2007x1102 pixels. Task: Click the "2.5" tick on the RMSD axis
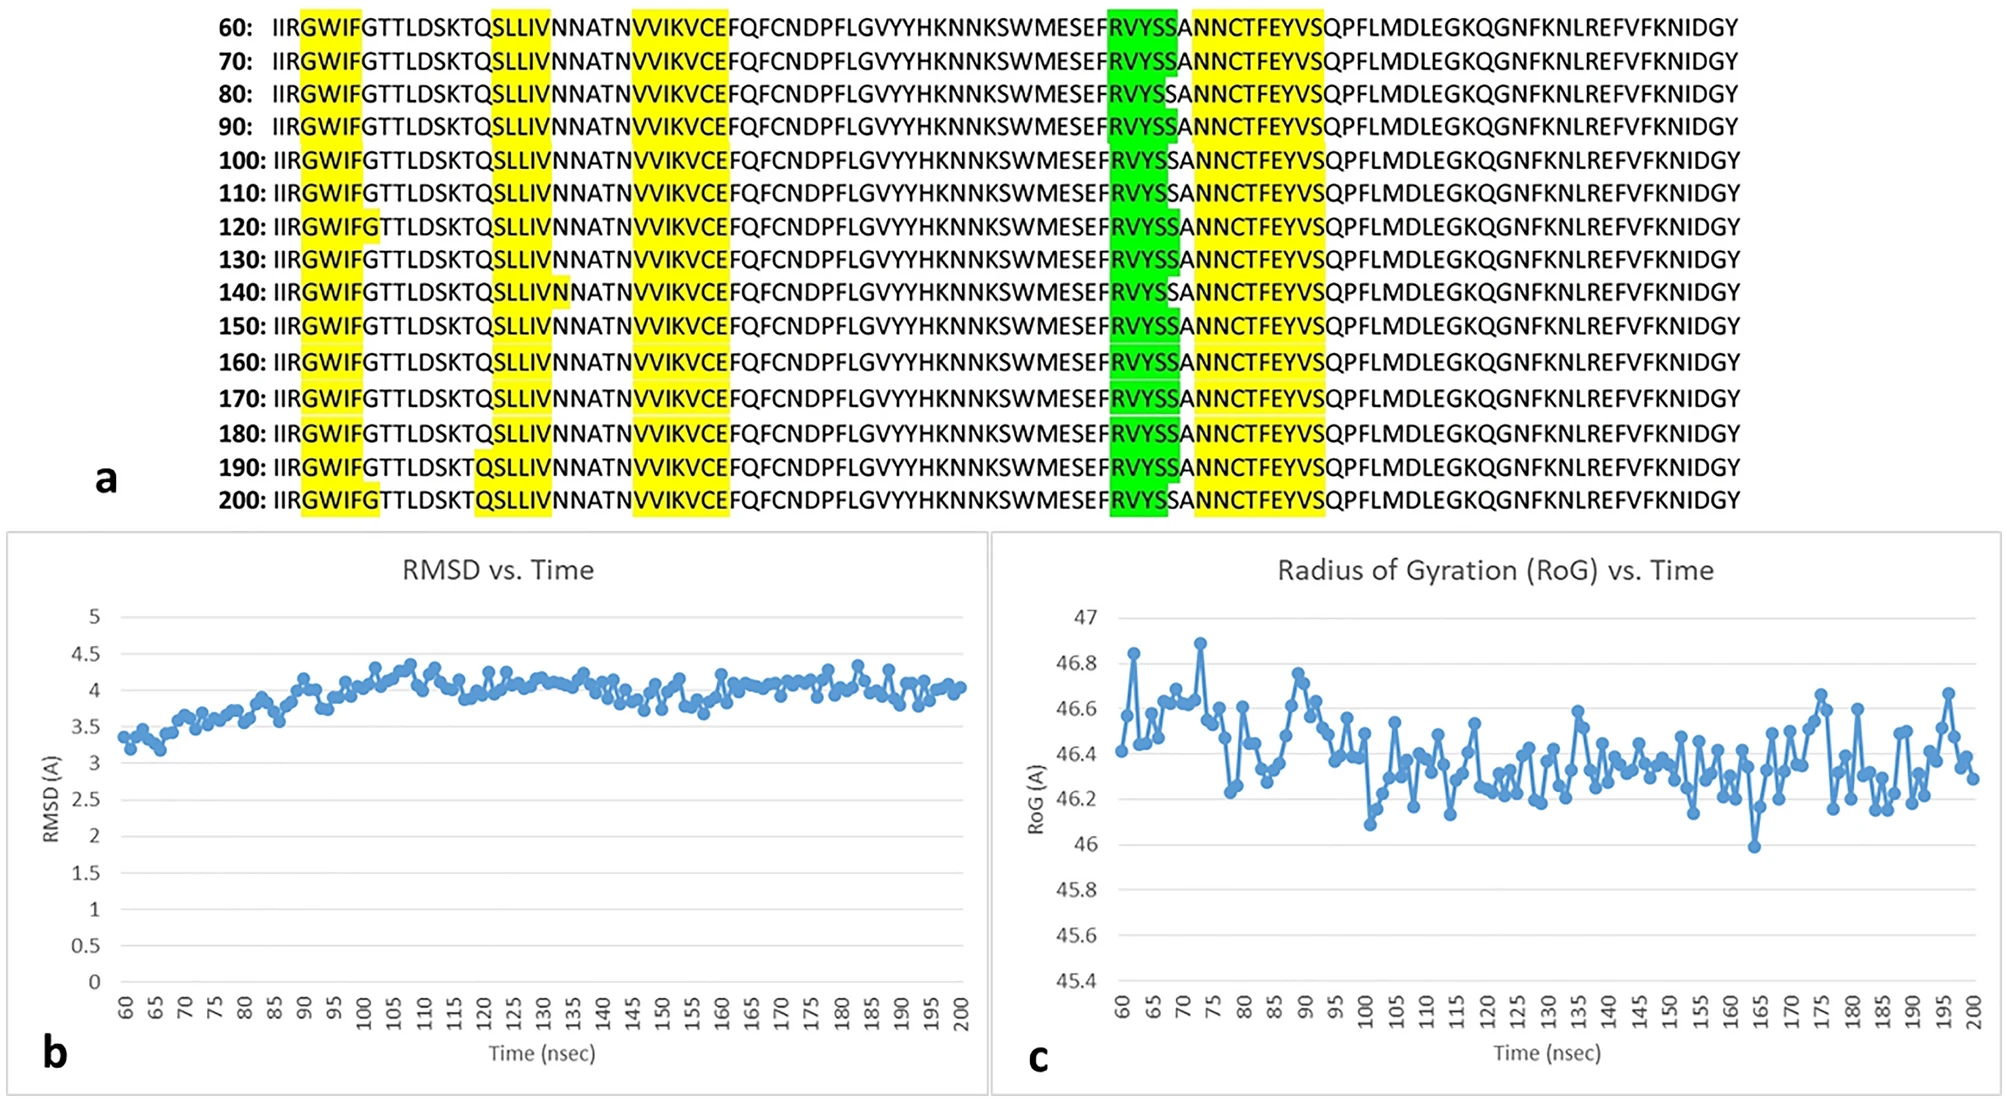point(85,799)
